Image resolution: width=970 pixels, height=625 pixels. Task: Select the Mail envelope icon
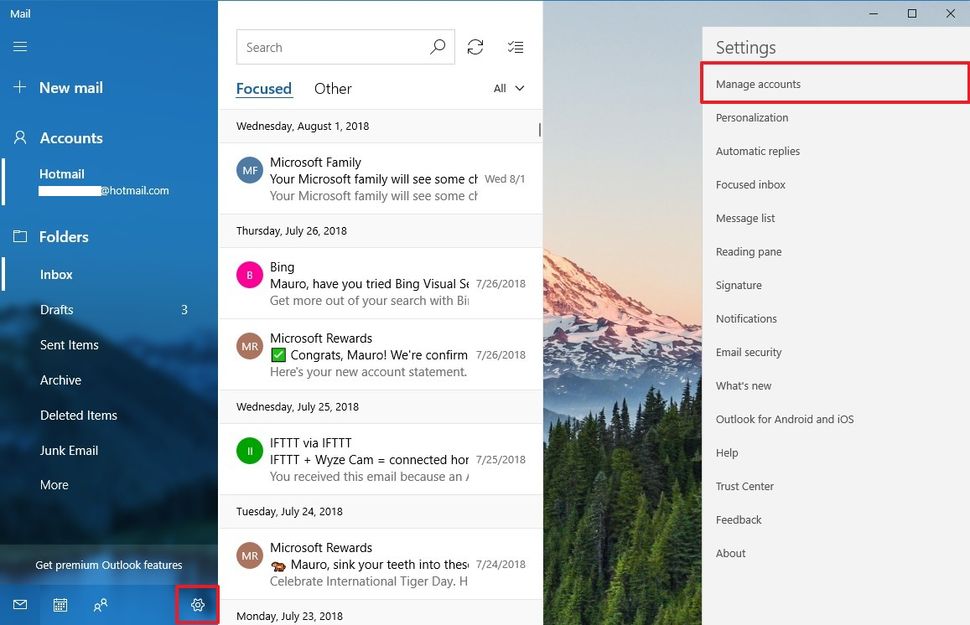(x=20, y=605)
